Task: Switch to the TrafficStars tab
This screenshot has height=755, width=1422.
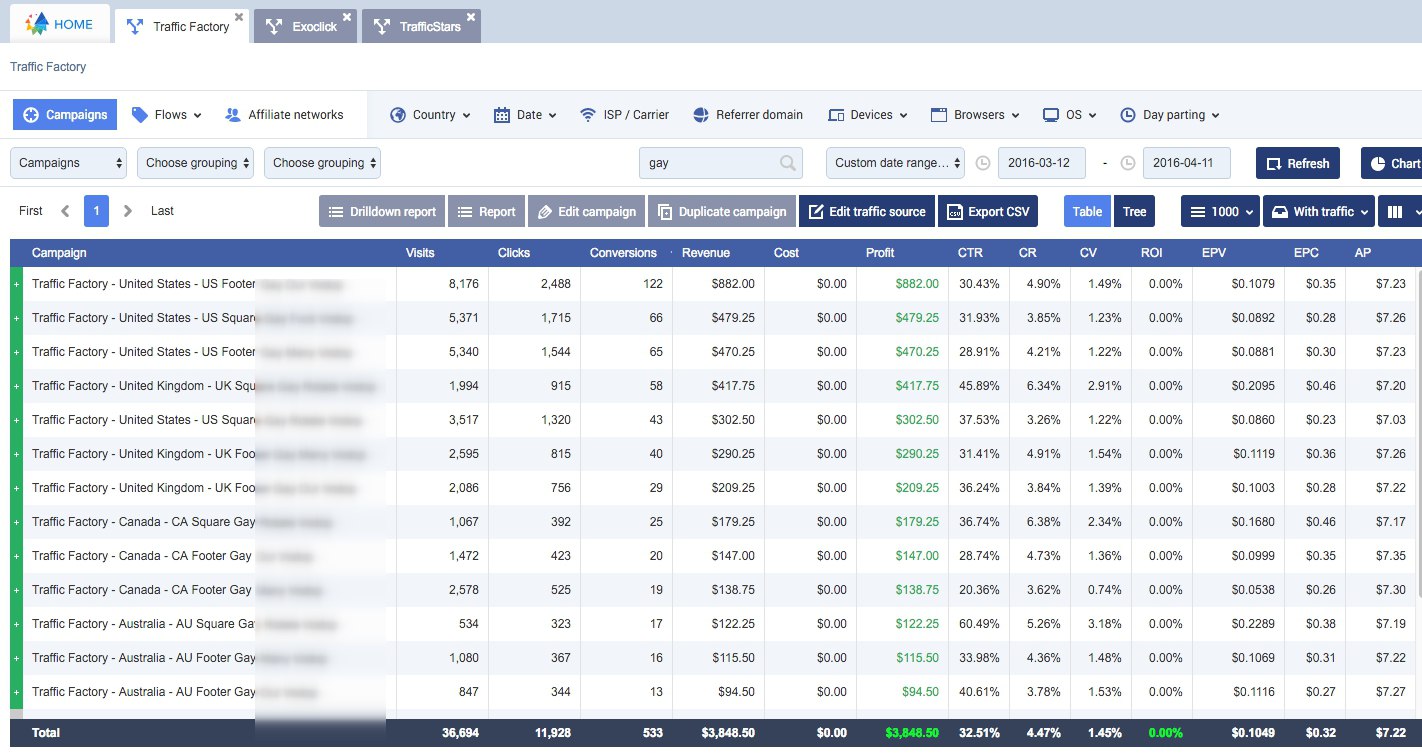Action: pyautogui.click(x=421, y=26)
